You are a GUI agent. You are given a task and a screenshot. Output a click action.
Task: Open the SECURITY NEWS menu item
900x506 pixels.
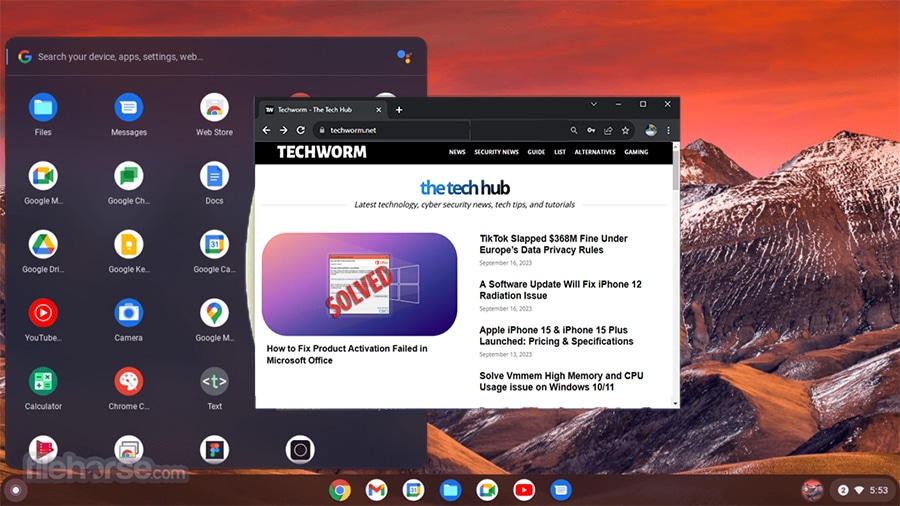click(496, 152)
